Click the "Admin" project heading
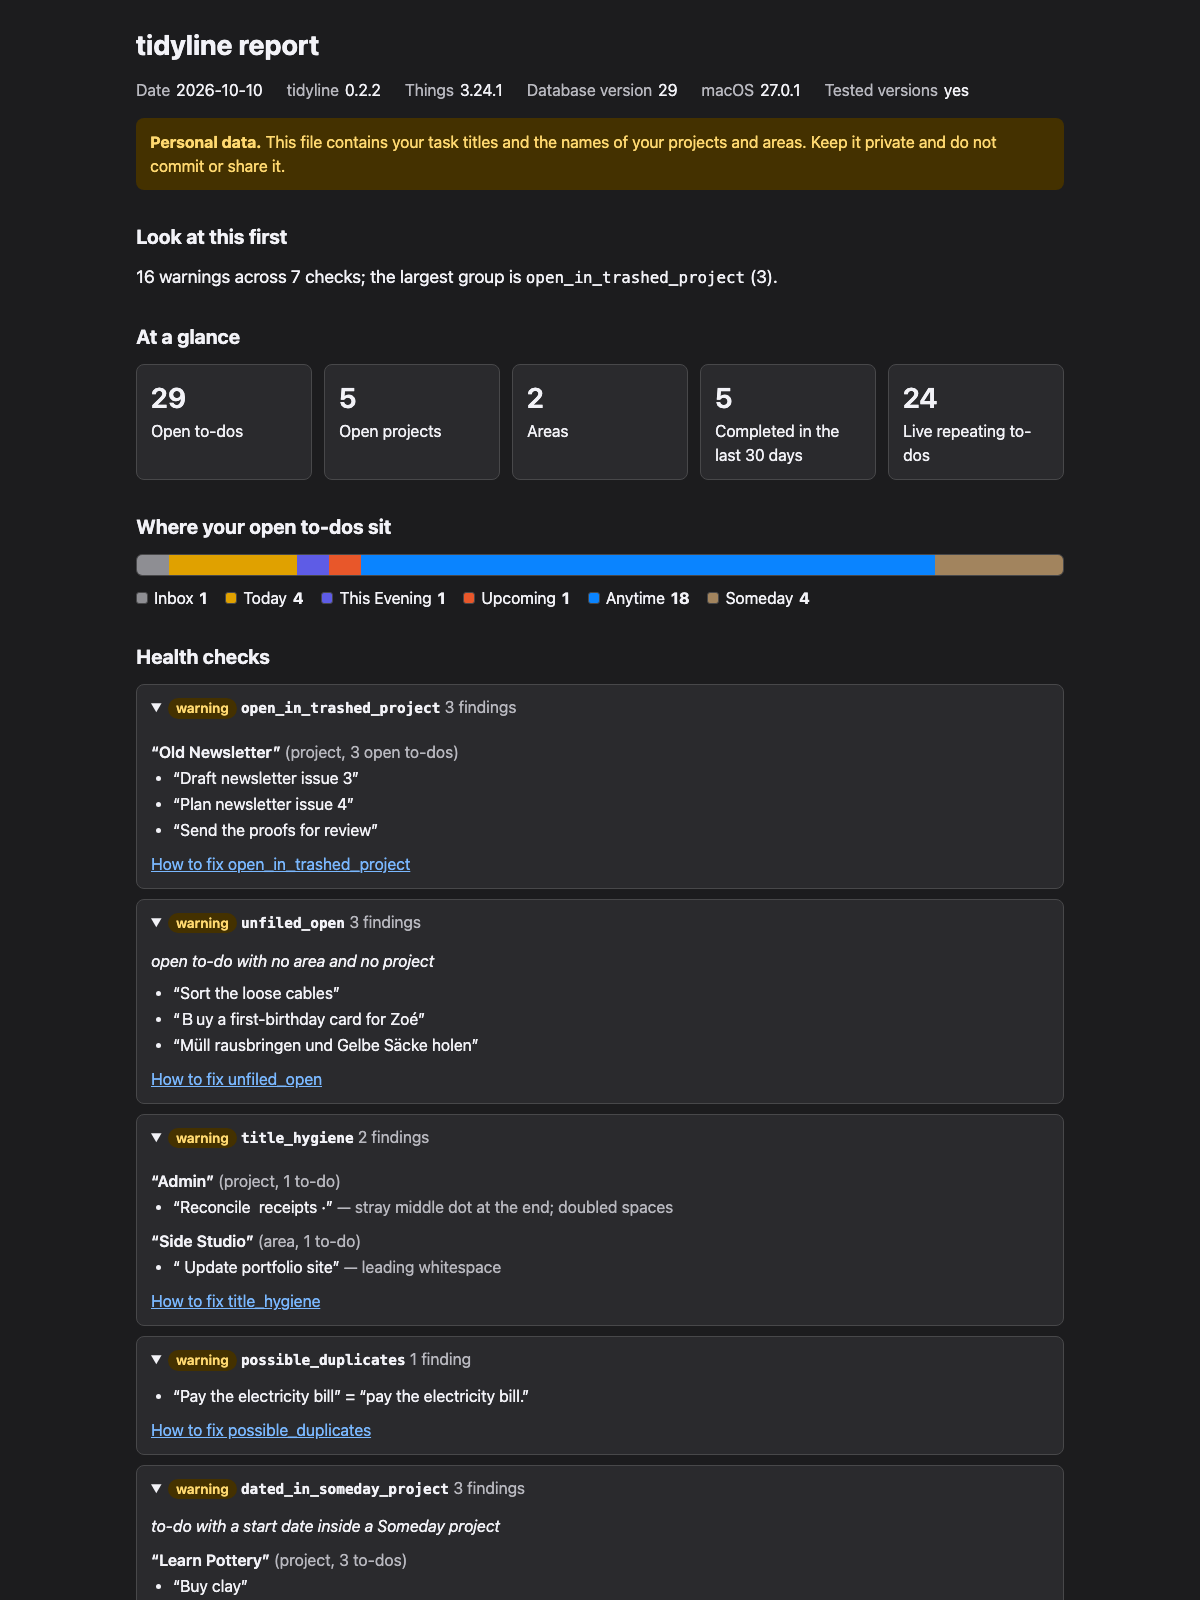This screenshot has height=1600, width=1200. pos(183,1181)
